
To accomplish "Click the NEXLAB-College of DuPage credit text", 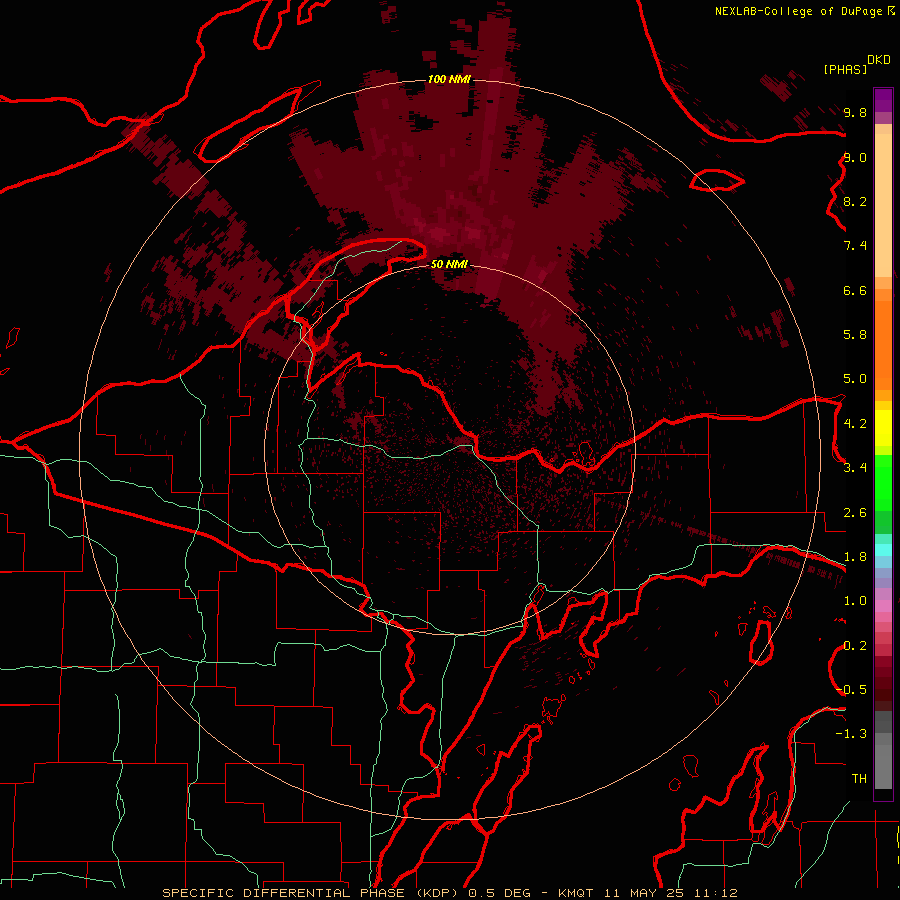I will (799, 11).
